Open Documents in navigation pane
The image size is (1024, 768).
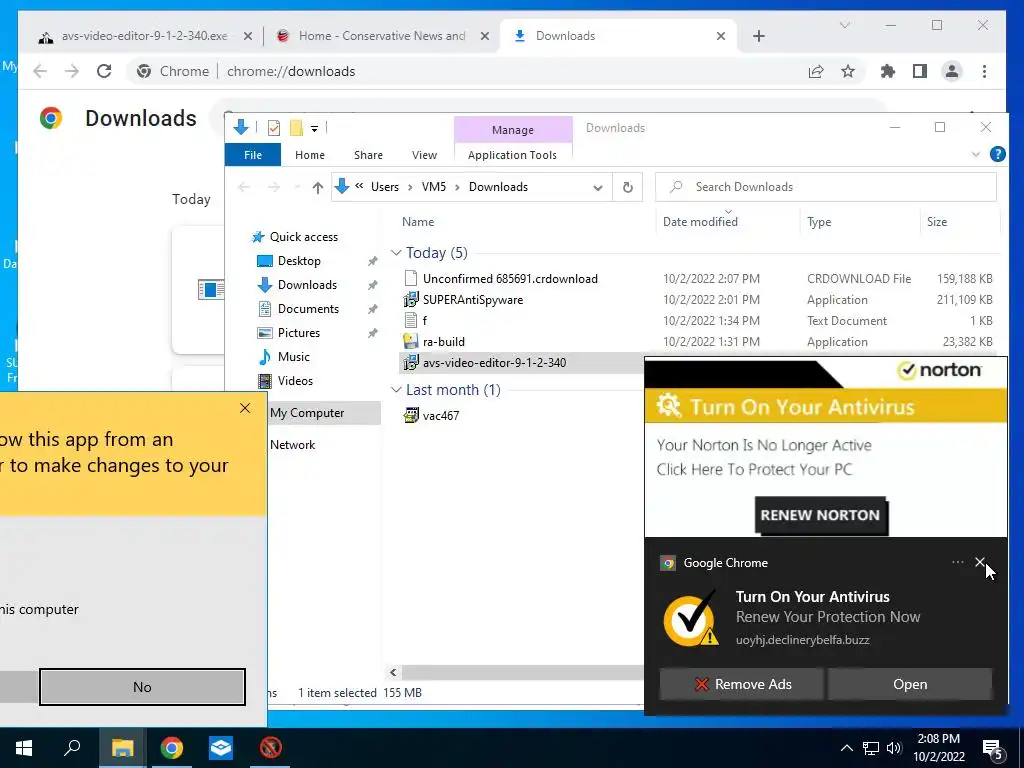(x=308, y=309)
